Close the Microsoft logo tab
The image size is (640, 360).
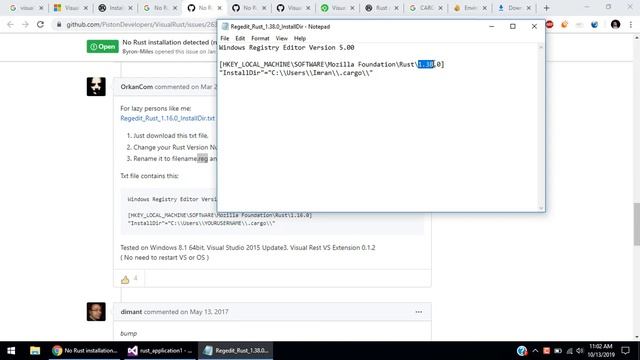[x=86, y=8]
